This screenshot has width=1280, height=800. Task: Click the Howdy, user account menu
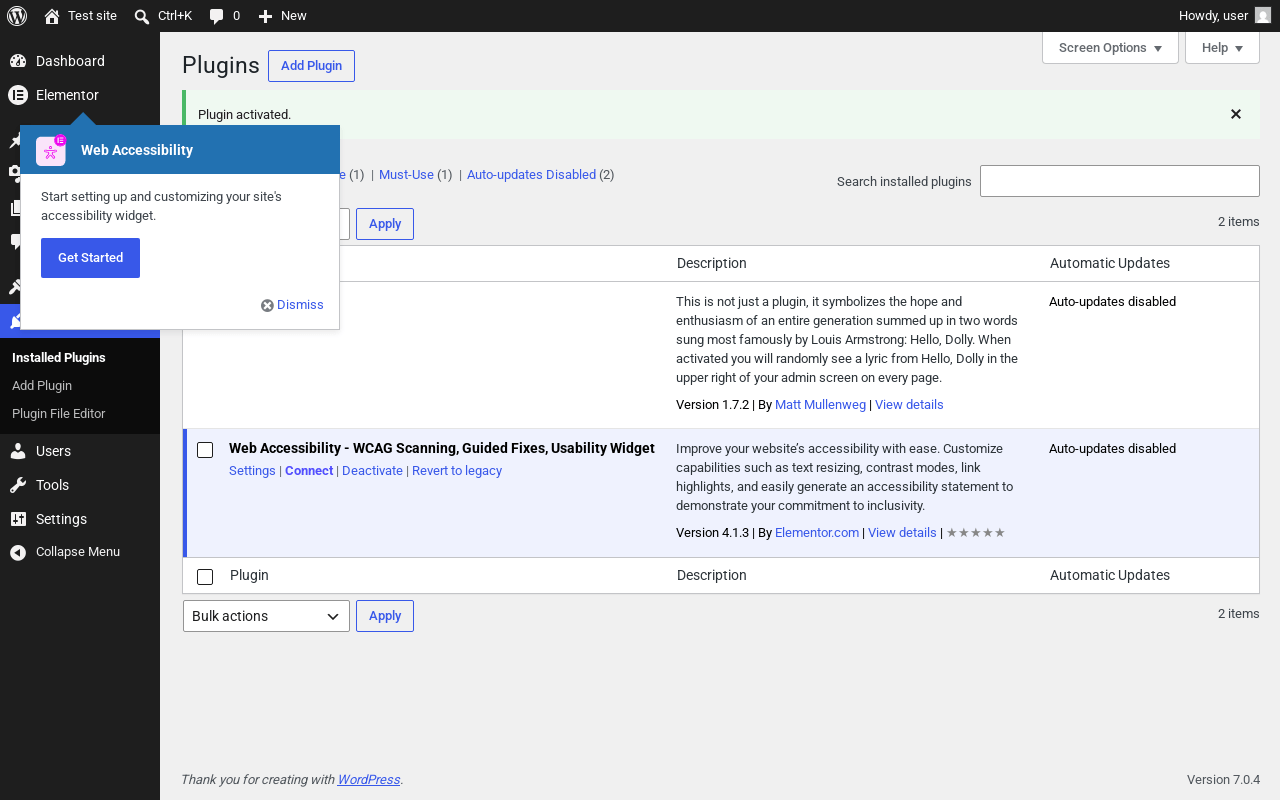pyautogui.click(x=1224, y=16)
